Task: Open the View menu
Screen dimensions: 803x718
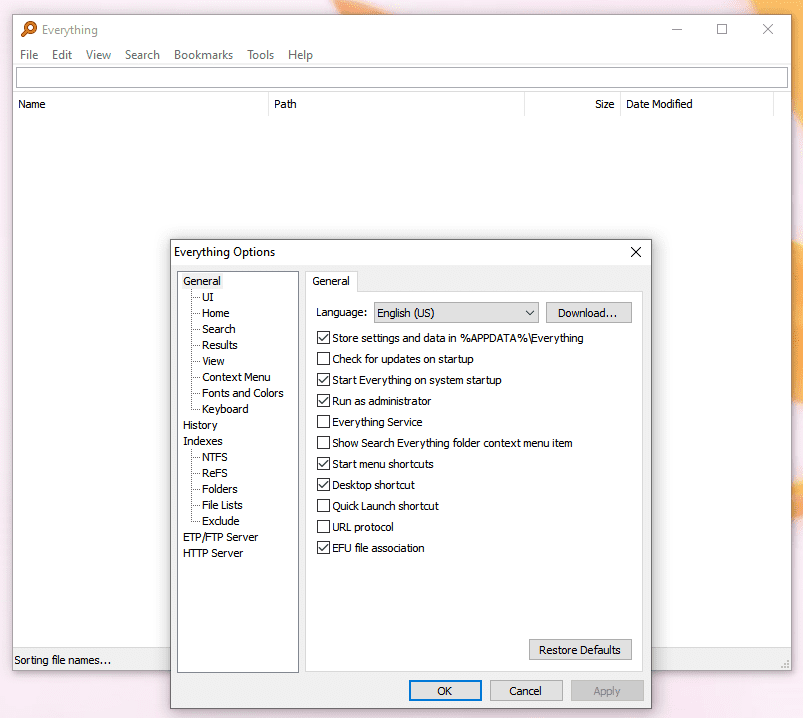Action: tap(98, 55)
